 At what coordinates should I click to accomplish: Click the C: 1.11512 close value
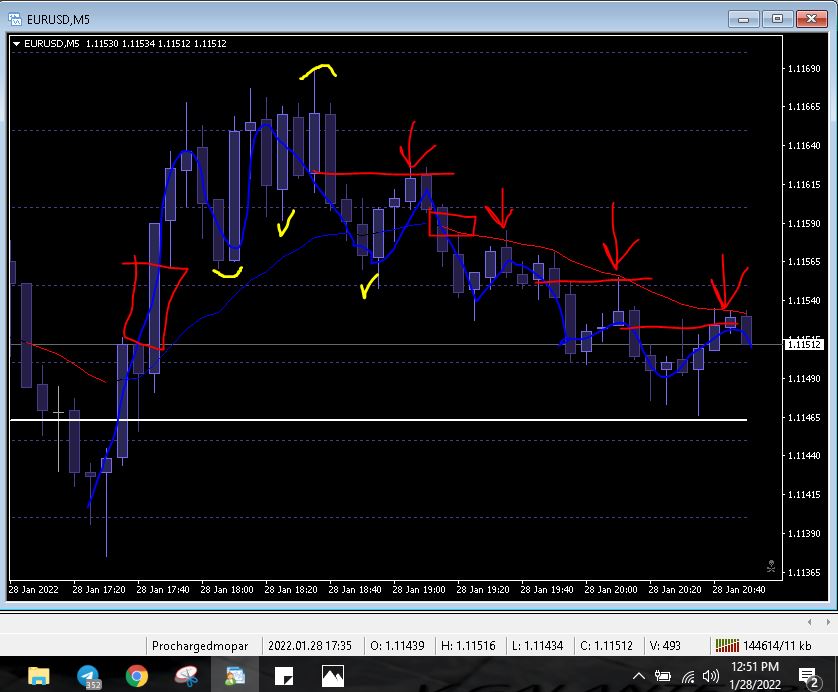607,646
